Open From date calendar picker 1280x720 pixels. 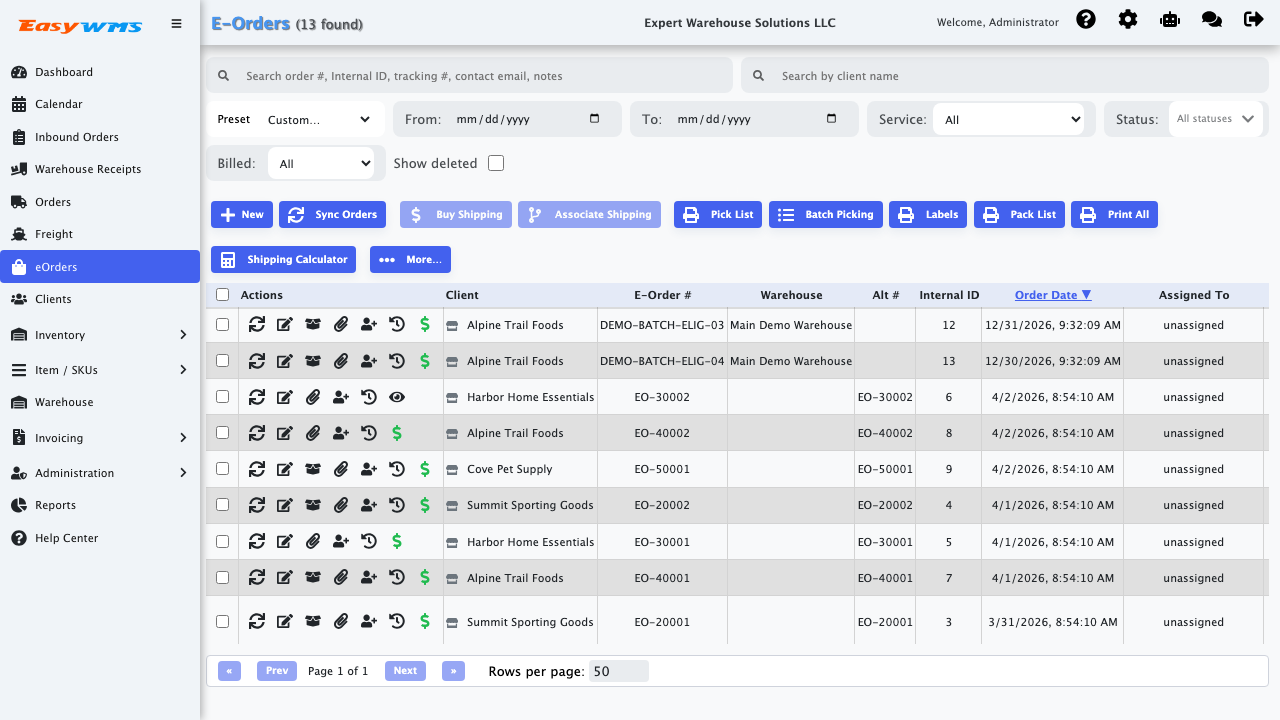(x=595, y=118)
